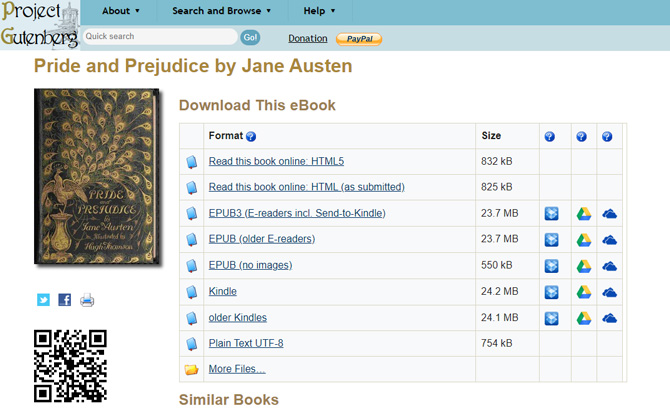Save the older Kindles file to OneDrive
670x412 pixels.
point(609,318)
